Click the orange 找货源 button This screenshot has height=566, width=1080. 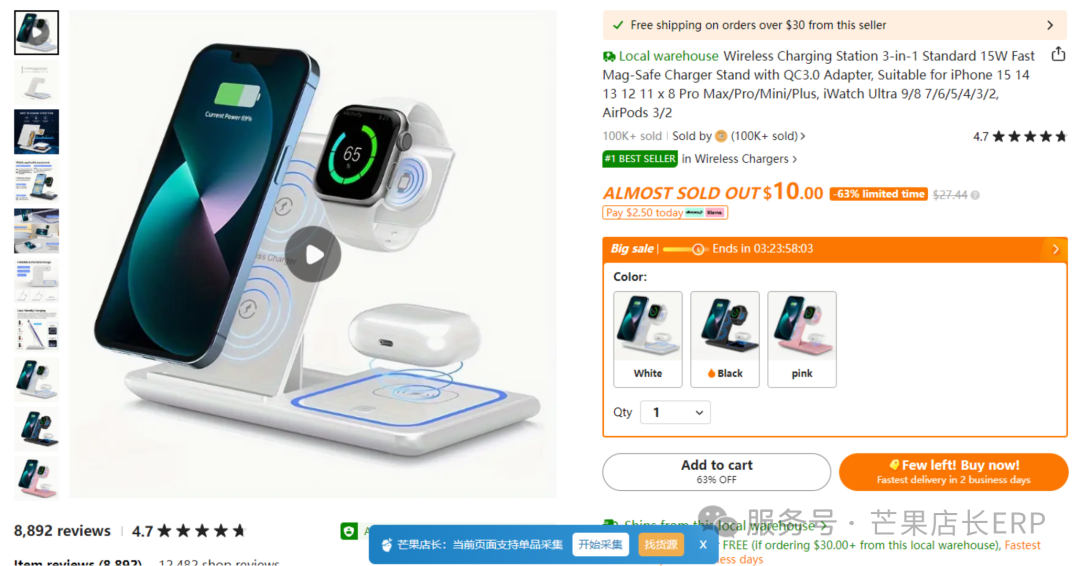point(661,545)
